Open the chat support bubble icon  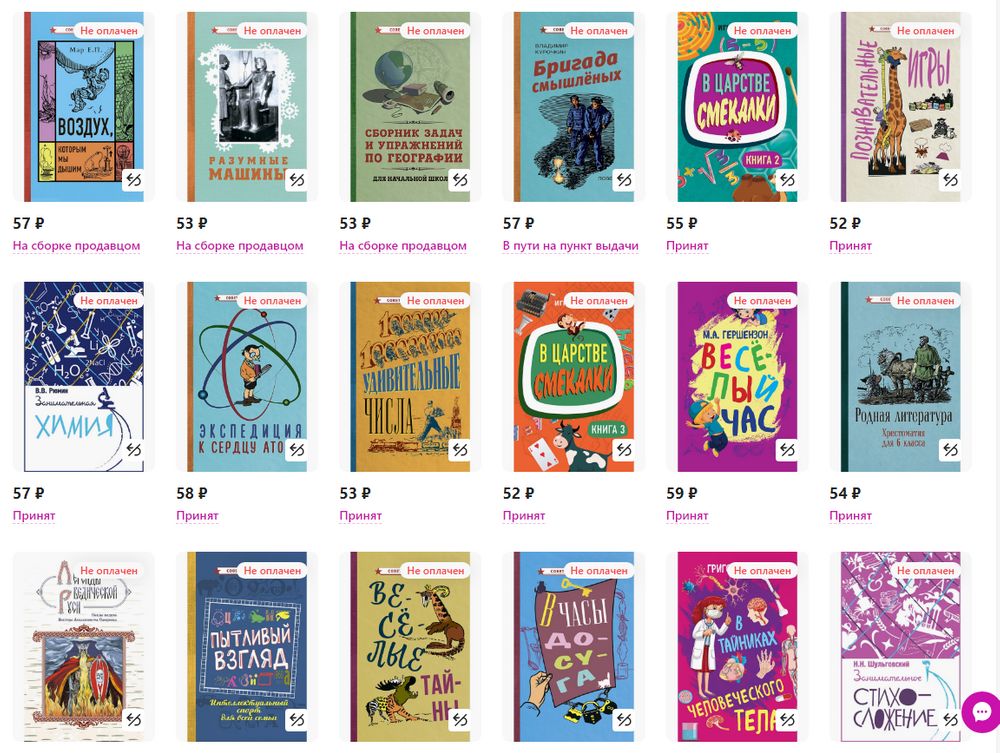[x=982, y=711]
